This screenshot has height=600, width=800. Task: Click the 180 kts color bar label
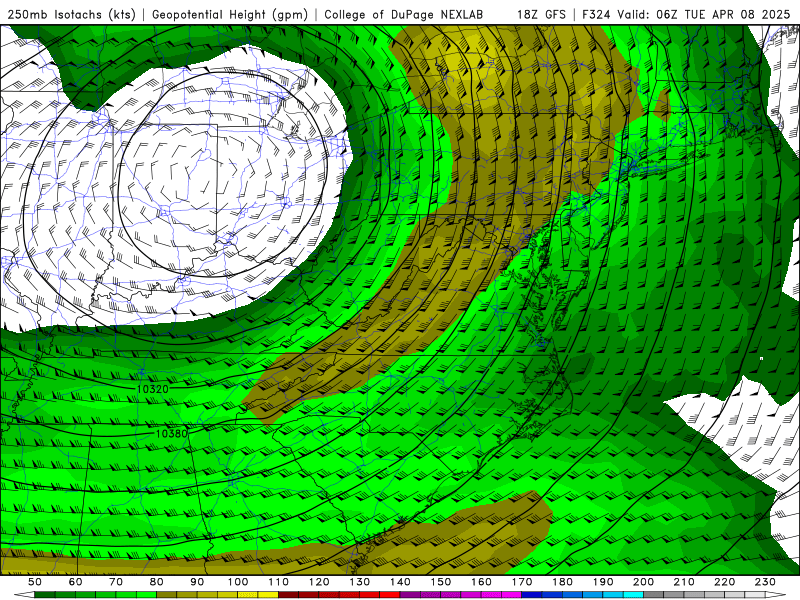coord(562,582)
